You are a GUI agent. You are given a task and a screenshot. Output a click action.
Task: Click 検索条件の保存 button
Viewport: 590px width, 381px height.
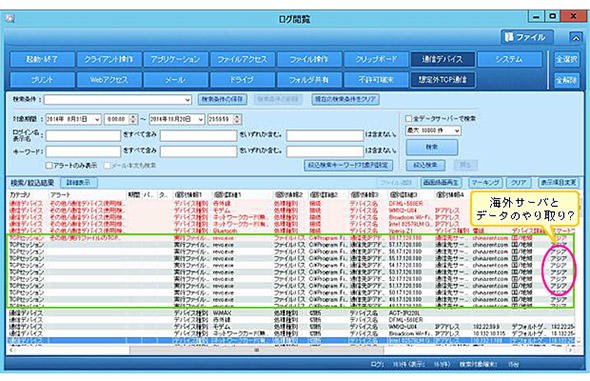[x=222, y=99]
